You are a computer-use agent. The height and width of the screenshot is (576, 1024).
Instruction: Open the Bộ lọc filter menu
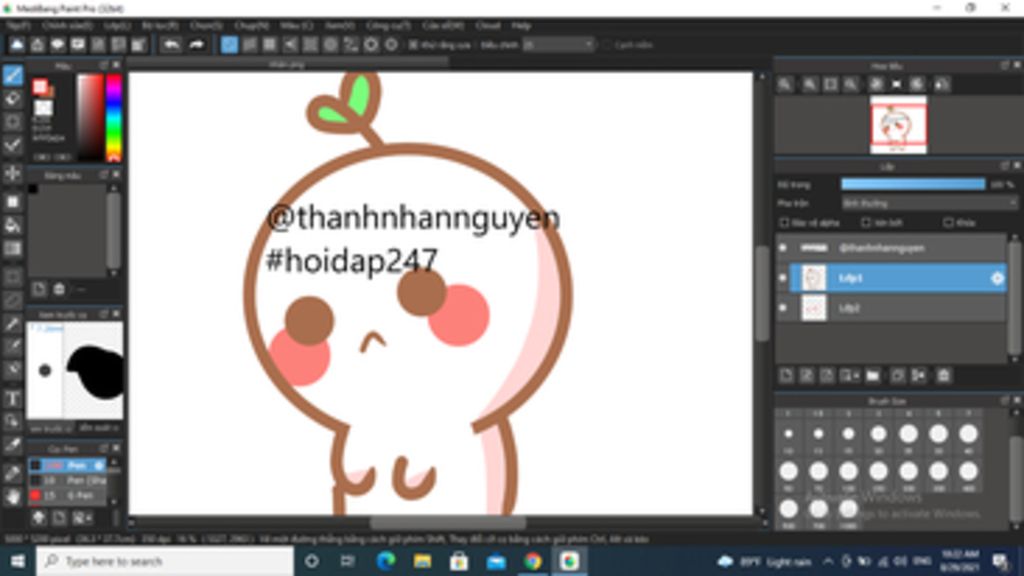(x=160, y=25)
